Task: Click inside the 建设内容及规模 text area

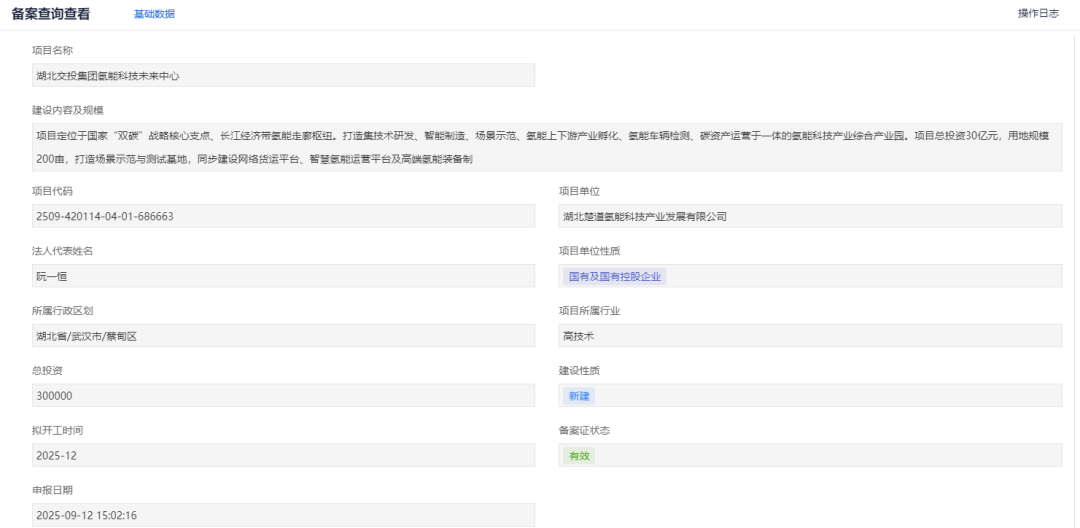Action: pyautogui.click(x=546, y=147)
